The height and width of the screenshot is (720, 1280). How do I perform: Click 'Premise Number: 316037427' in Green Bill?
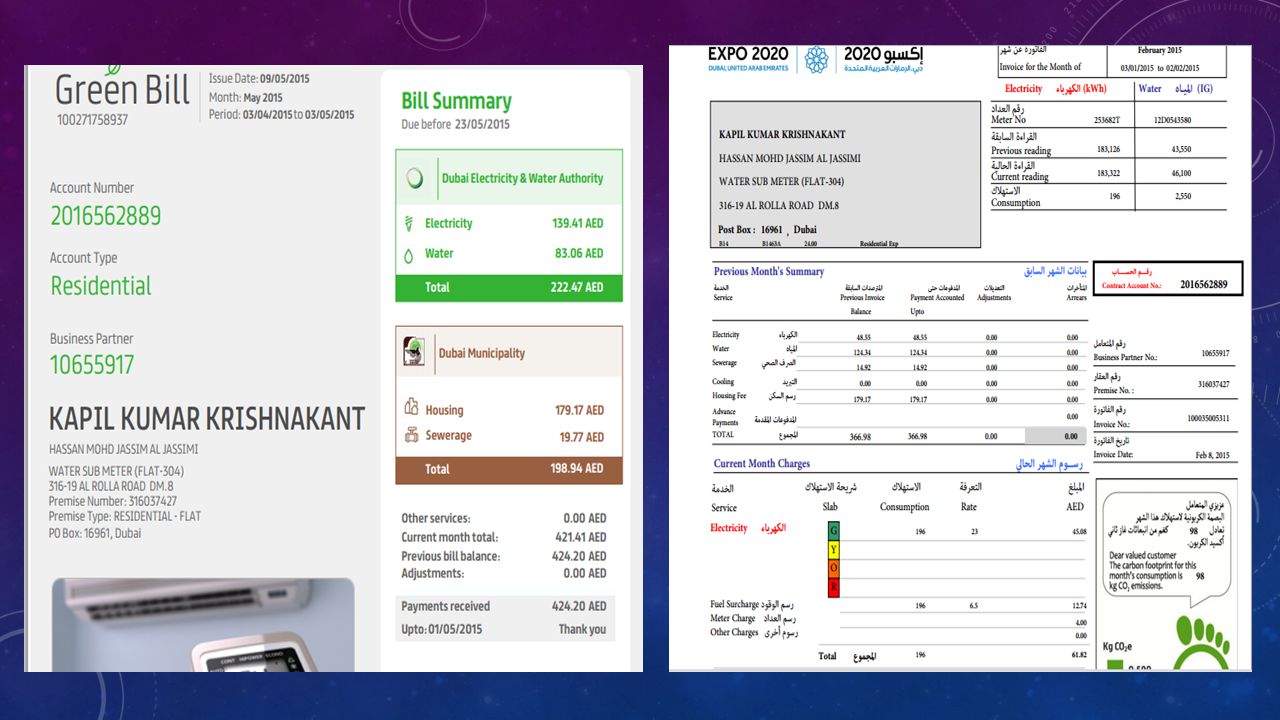(x=113, y=501)
